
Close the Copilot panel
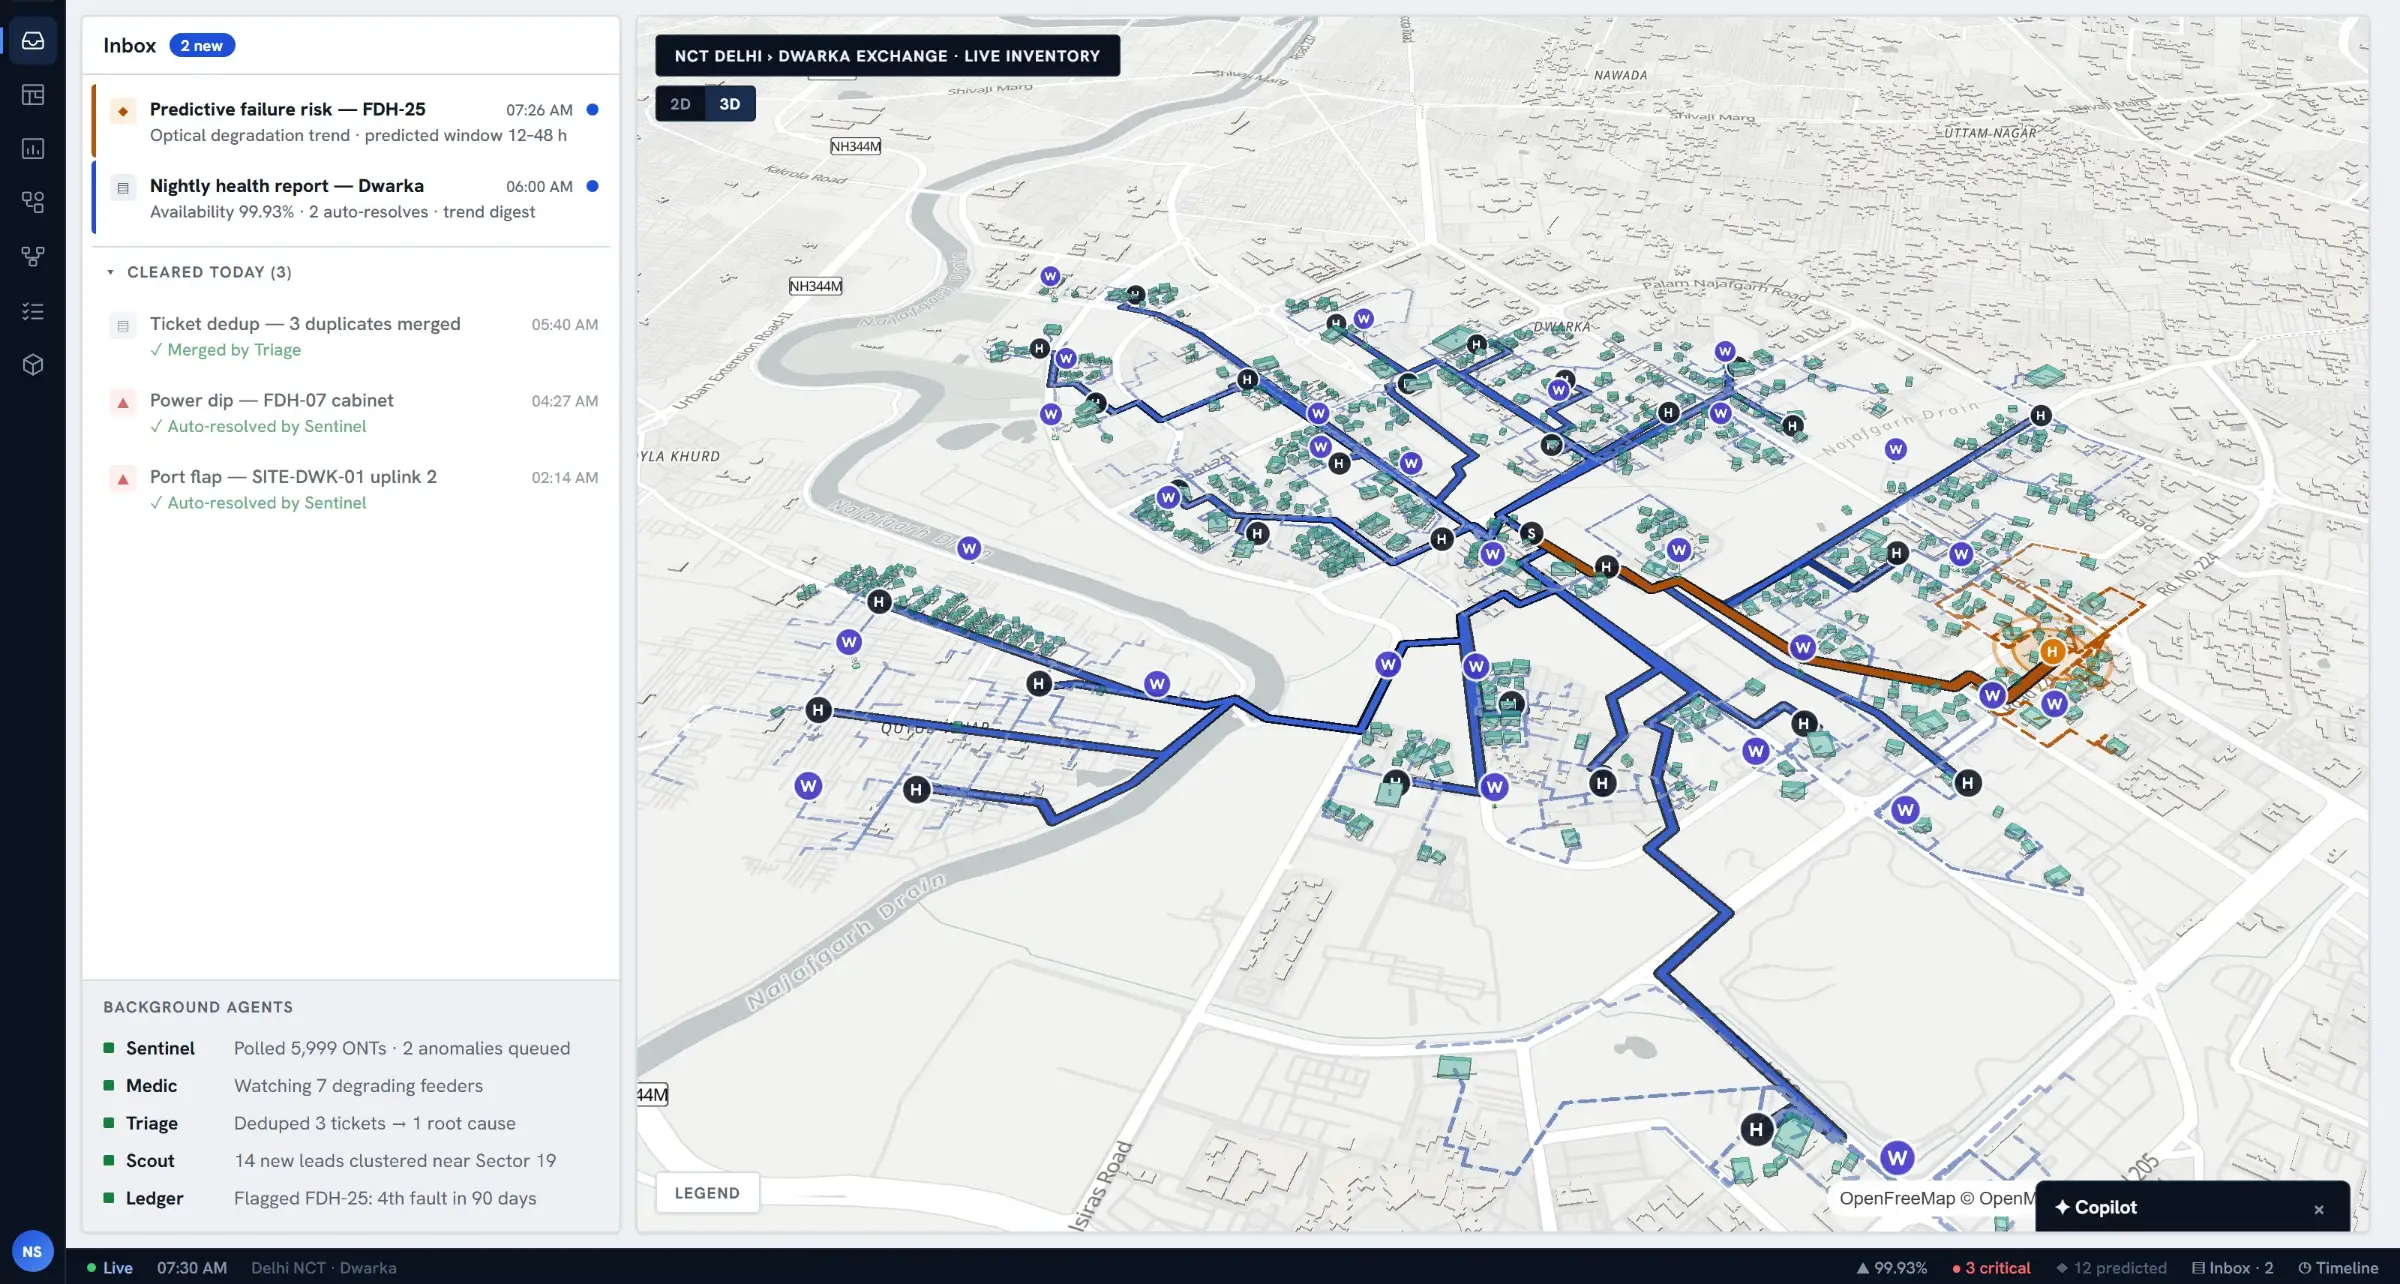pyautogui.click(x=2318, y=1209)
